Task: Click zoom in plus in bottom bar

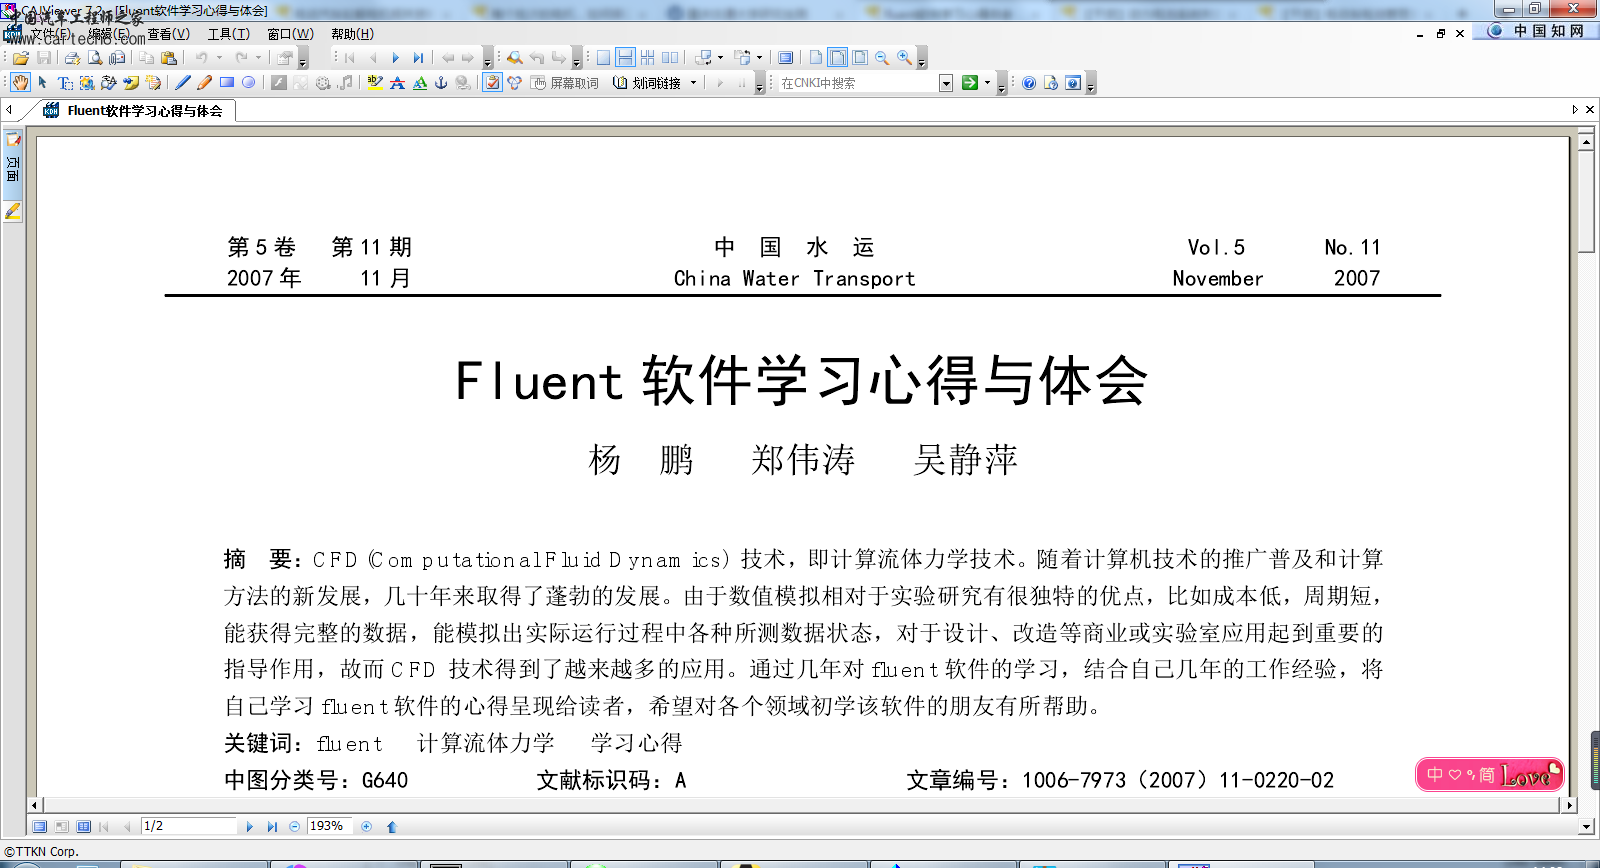Action: [x=366, y=827]
